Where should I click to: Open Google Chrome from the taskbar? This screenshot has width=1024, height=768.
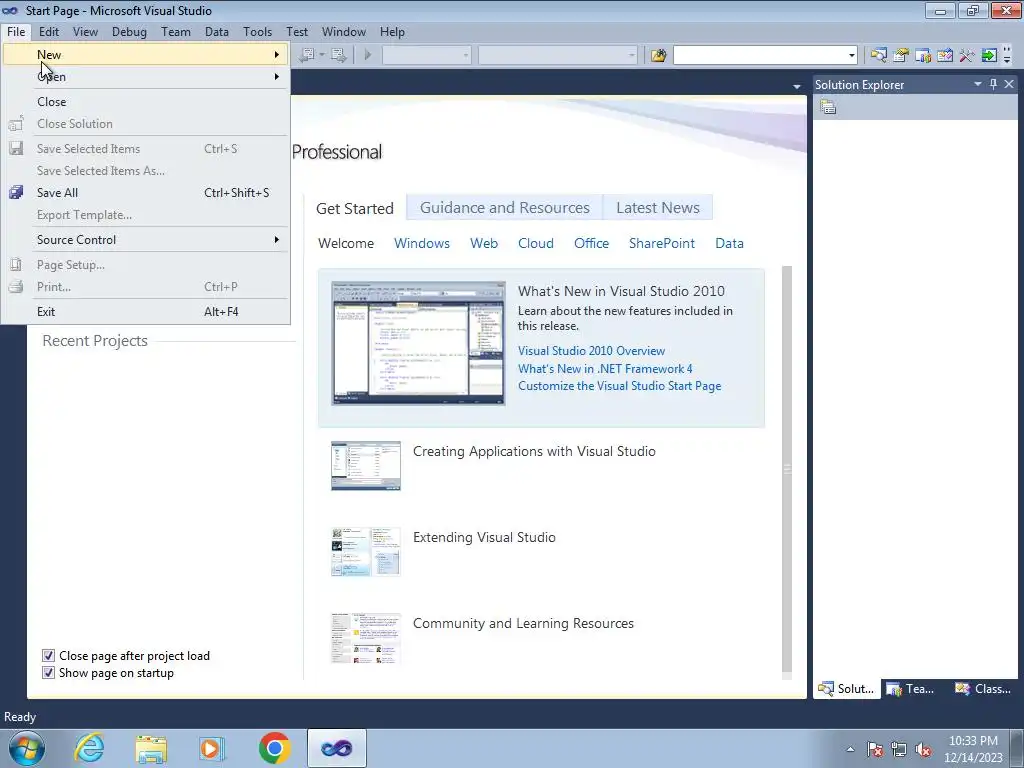pyautogui.click(x=274, y=748)
